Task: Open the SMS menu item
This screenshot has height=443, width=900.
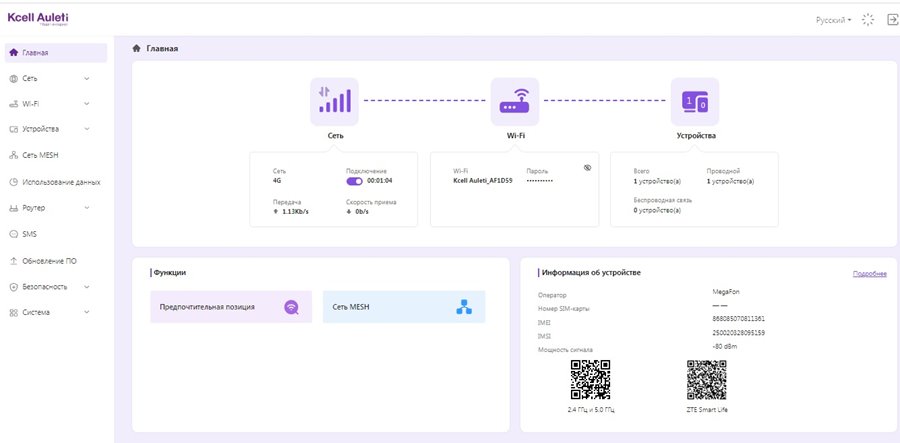Action: [x=29, y=234]
